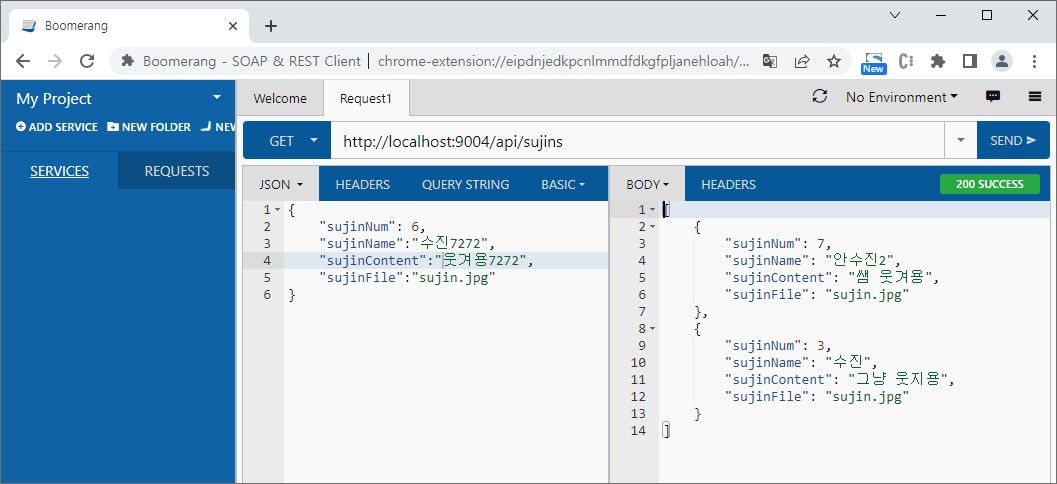Bookmark this page with the star icon
Image resolution: width=1057 pixels, height=484 pixels.
click(x=834, y=61)
